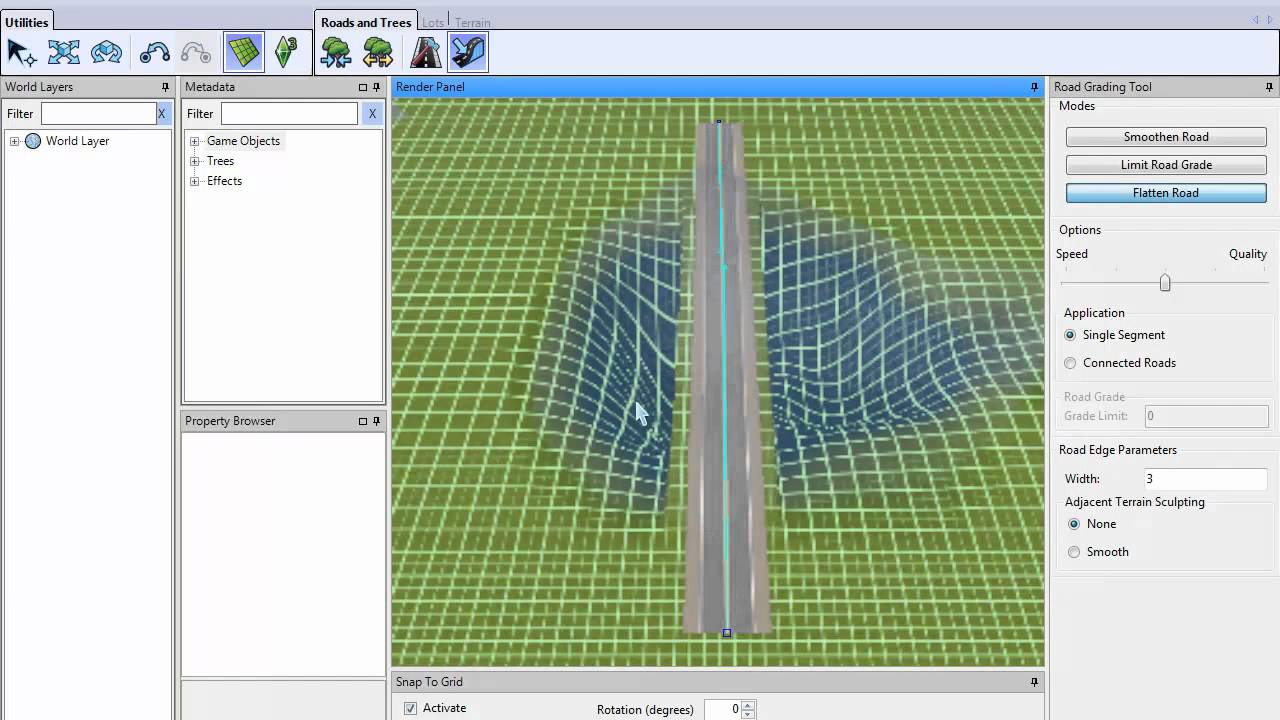The width and height of the screenshot is (1280, 720).
Task: Select Connected Roads application option
Action: pos(1070,363)
